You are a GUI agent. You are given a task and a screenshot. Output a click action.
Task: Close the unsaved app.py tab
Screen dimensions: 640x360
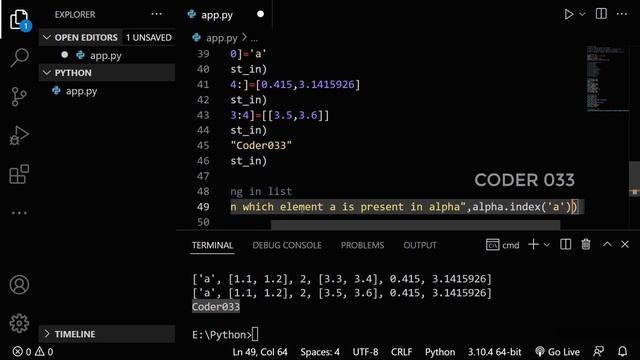(x=260, y=14)
